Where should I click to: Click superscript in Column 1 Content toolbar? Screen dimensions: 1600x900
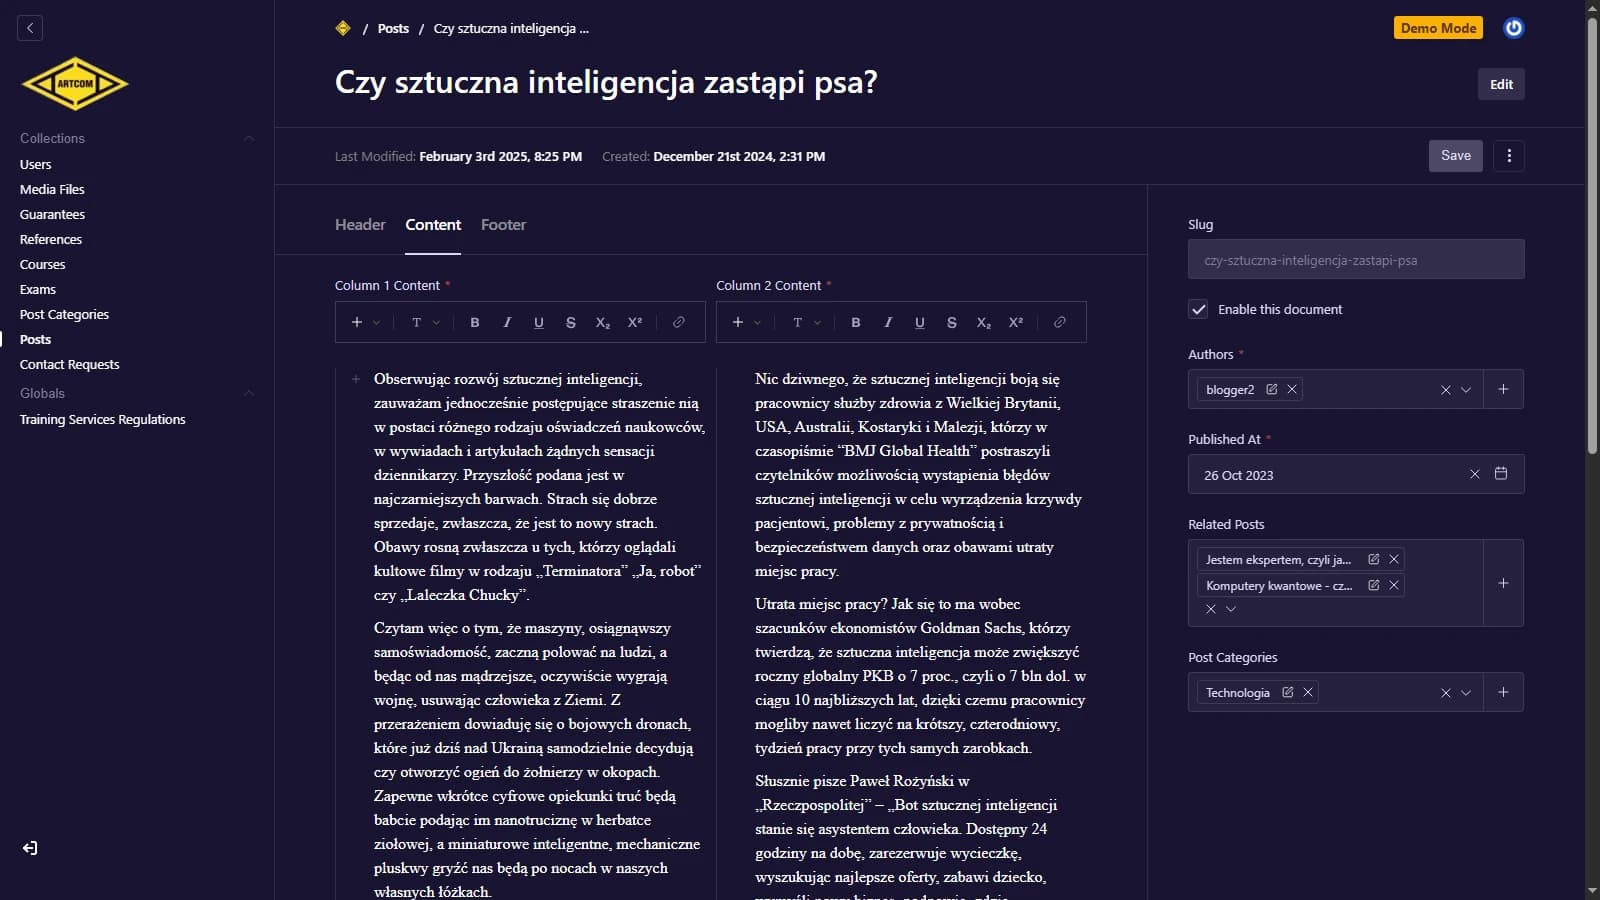(634, 322)
